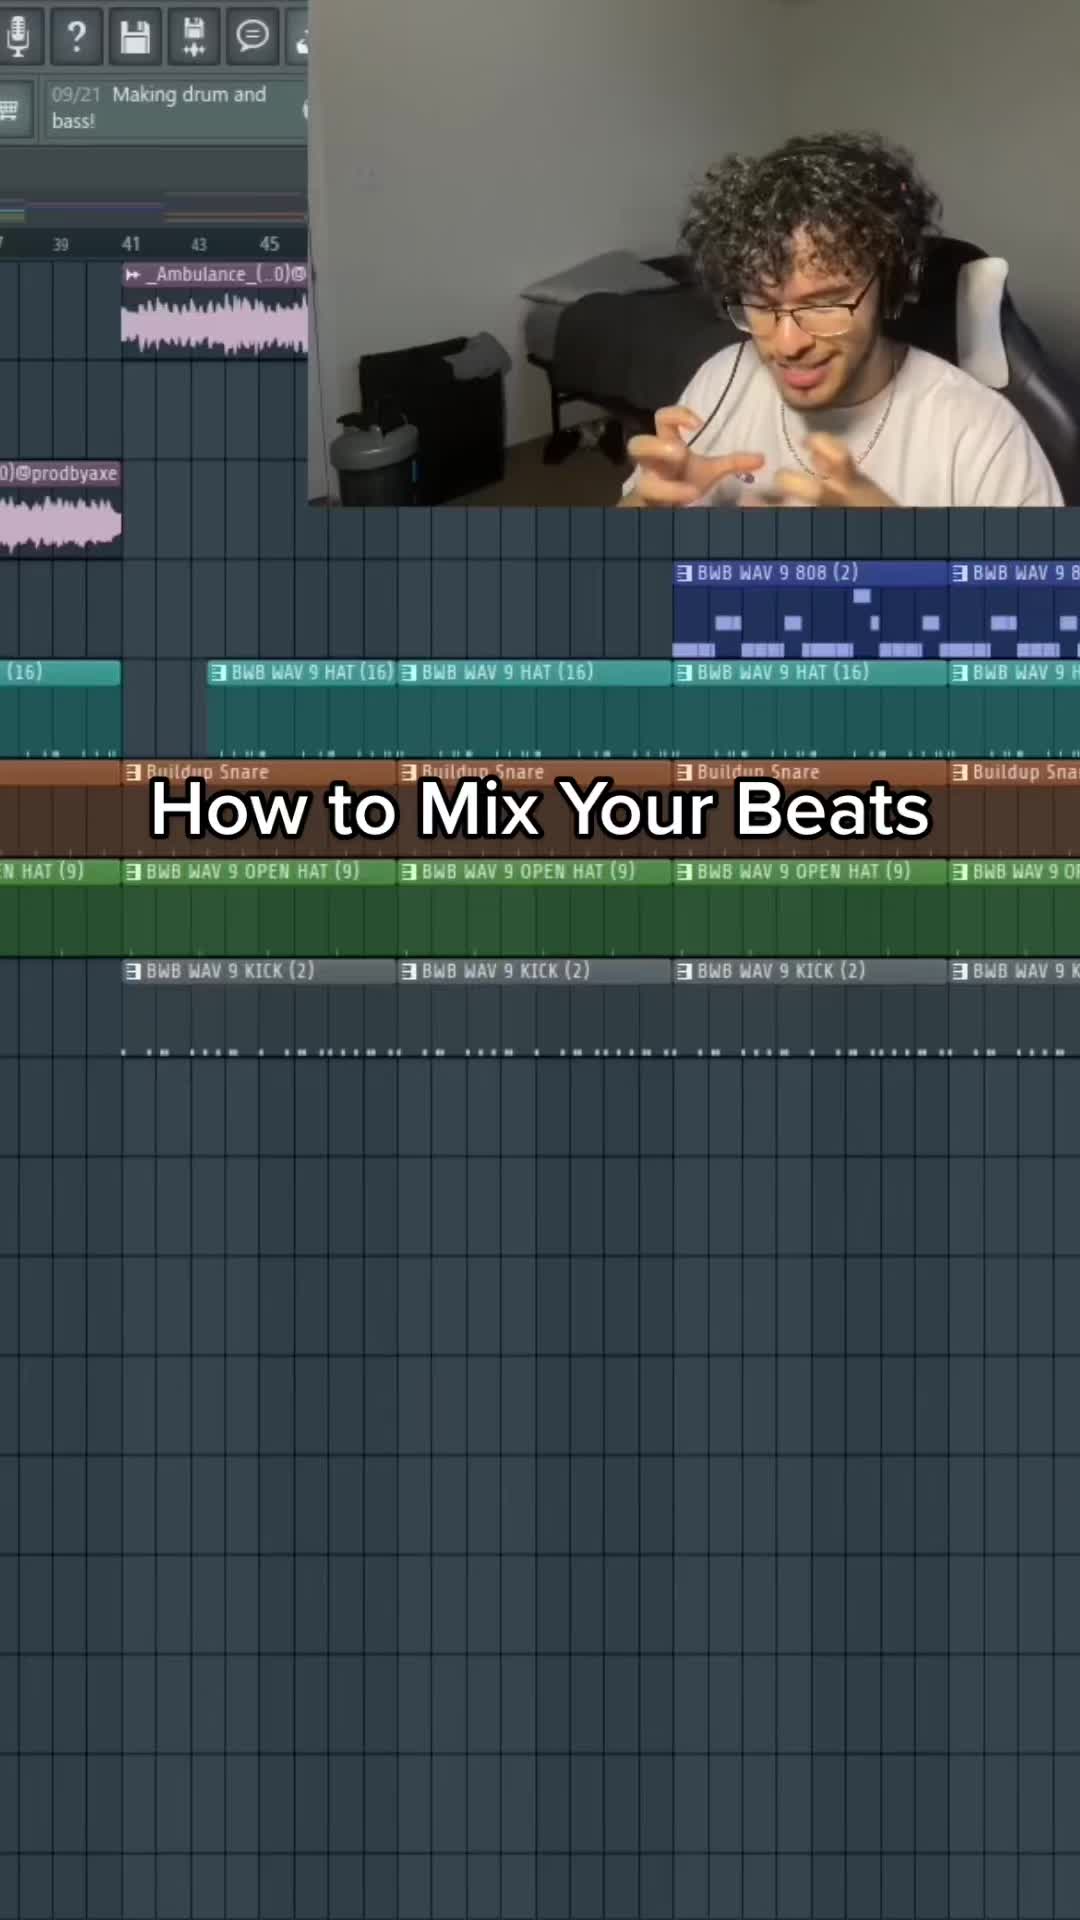Open the clip menu of the leftmost BWB WAV 9 HAT (16) clip
This screenshot has height=1920, width=1080.
pos(218,673)
